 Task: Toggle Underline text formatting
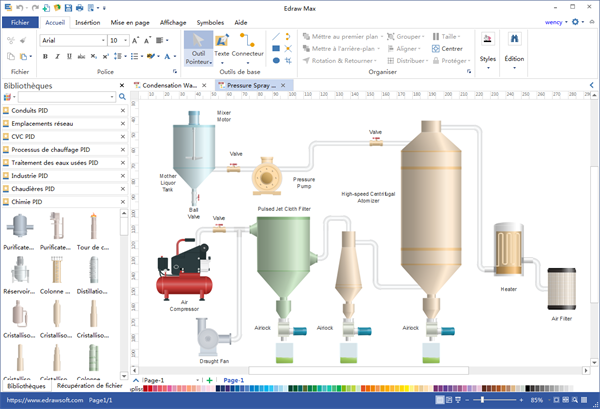point(70,57)
